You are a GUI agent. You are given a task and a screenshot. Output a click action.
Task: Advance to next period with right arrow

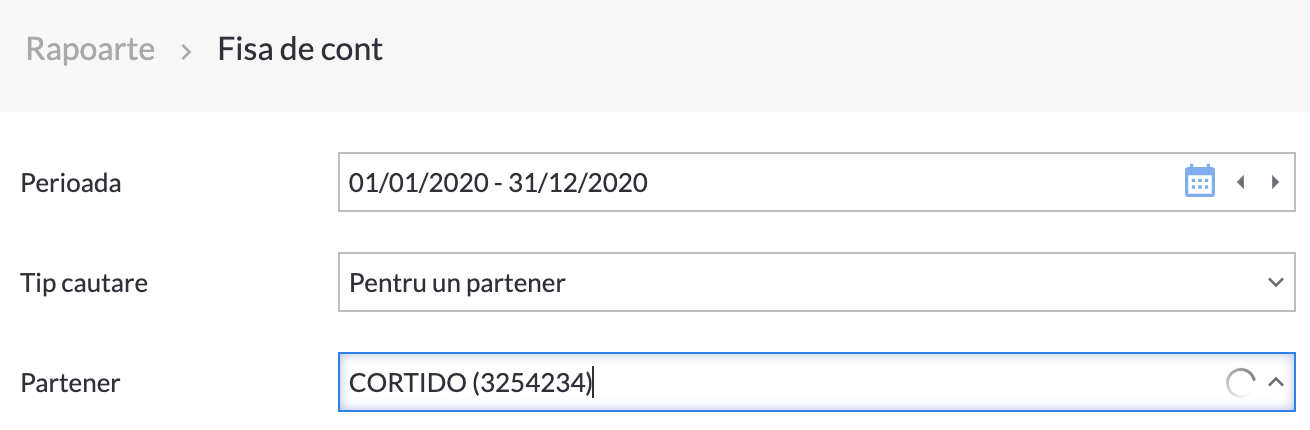1274,182
